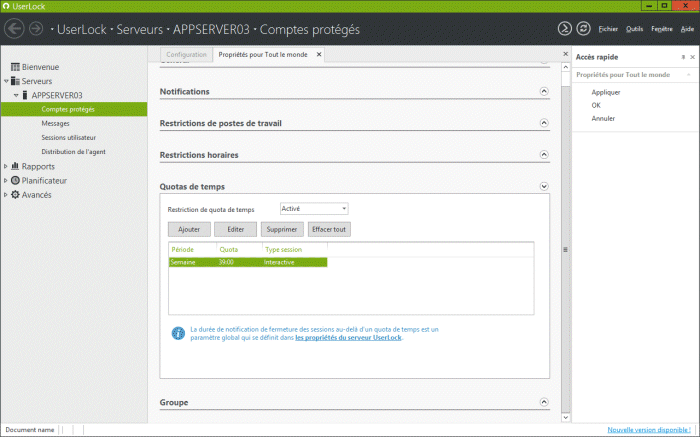Expand the Planificateur tree node
Screen dimensions: 700x437
tap(6, 181)
